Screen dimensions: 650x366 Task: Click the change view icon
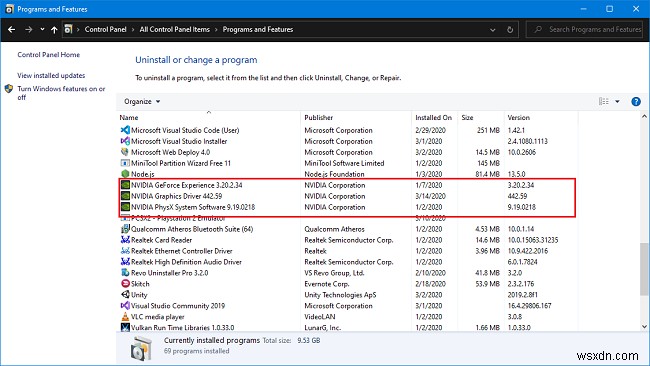pyautogui.click(x=604, y=102)
